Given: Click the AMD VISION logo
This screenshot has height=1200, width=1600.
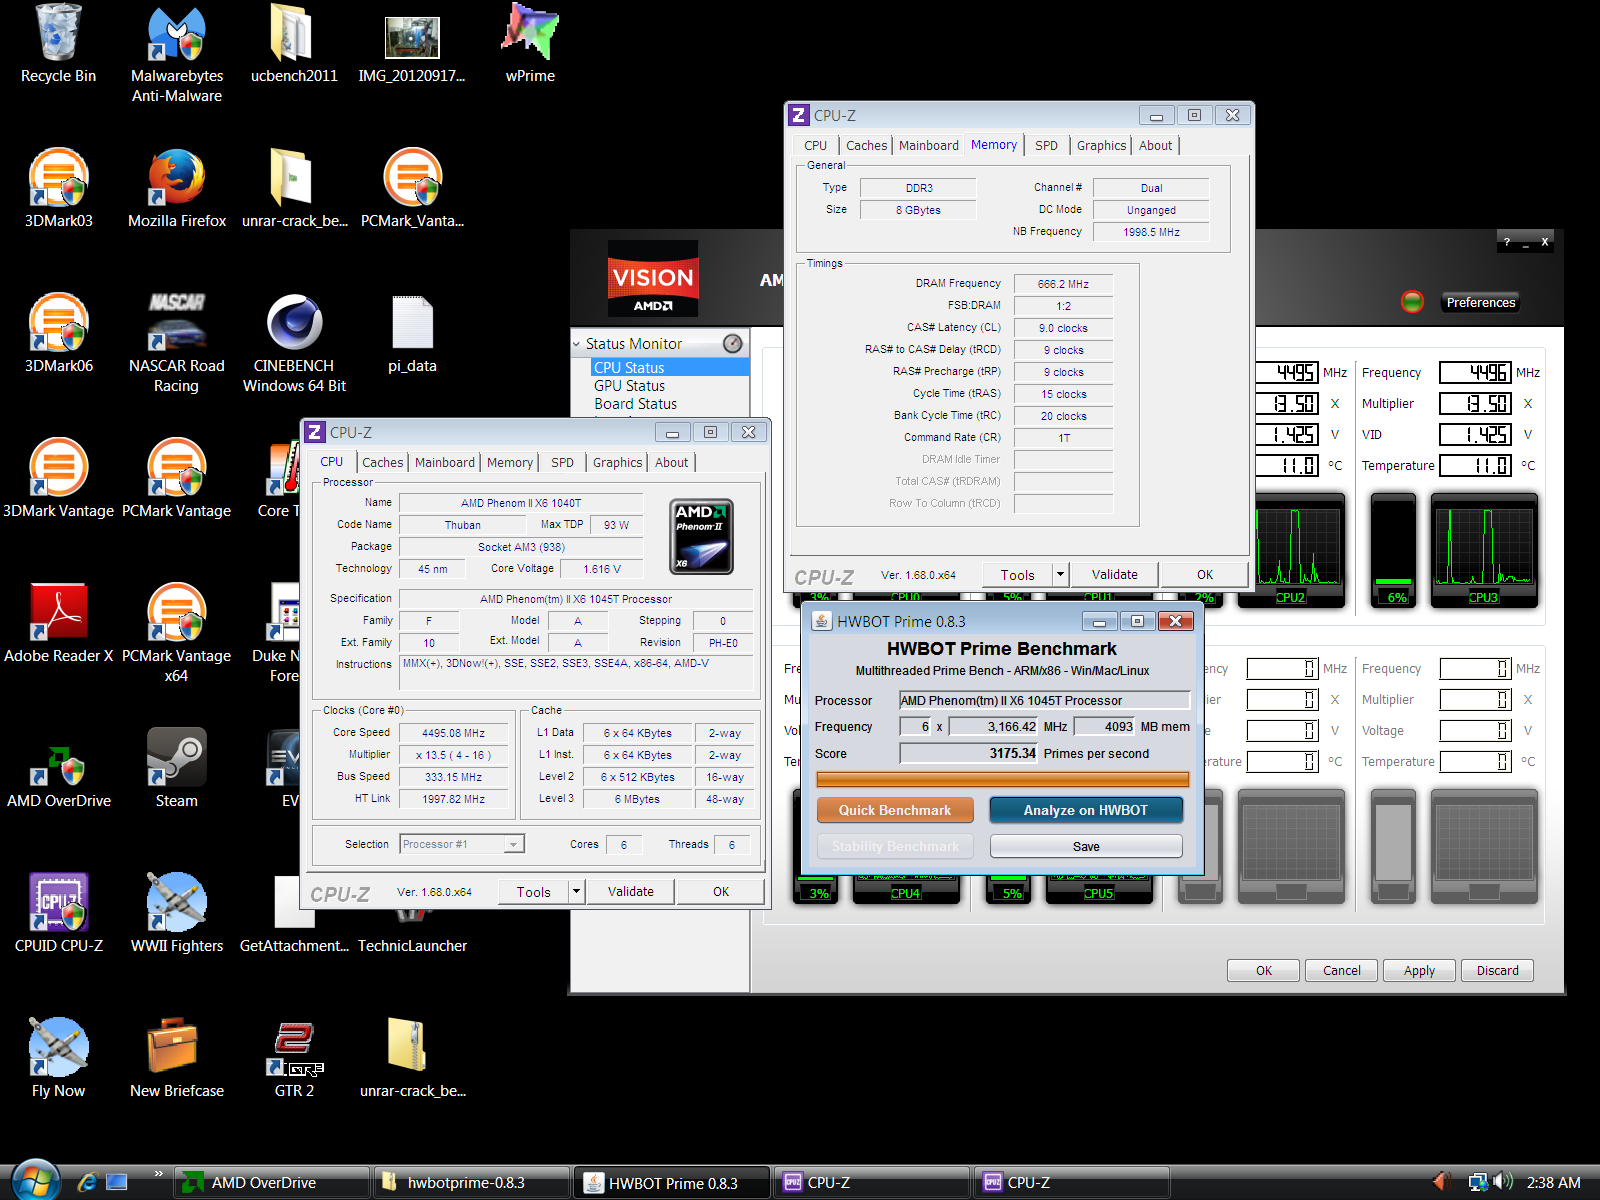Looking at the screenshot, I should [x=653, y=279].
